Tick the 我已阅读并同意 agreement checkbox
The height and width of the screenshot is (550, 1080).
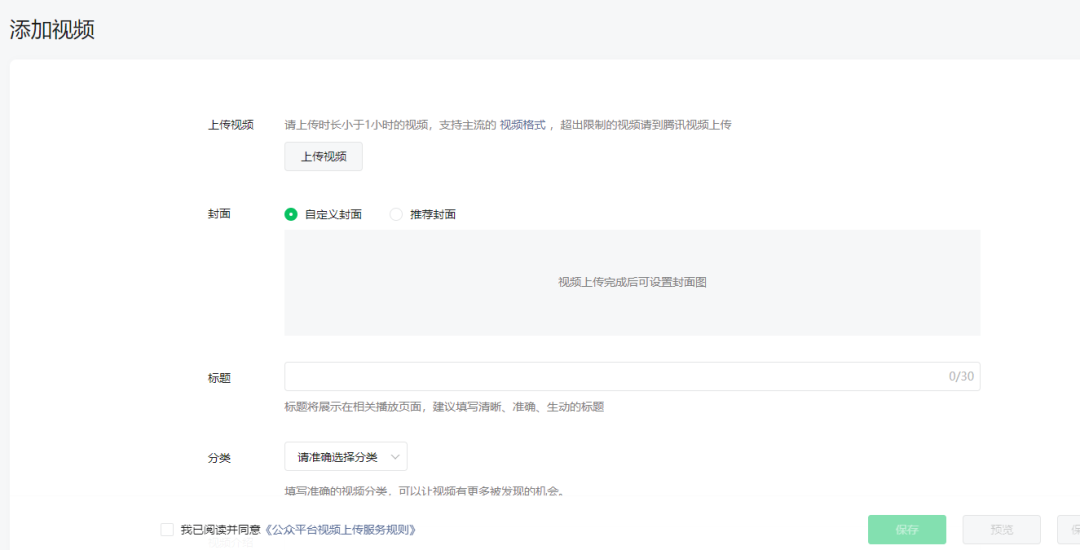[167, 530]
